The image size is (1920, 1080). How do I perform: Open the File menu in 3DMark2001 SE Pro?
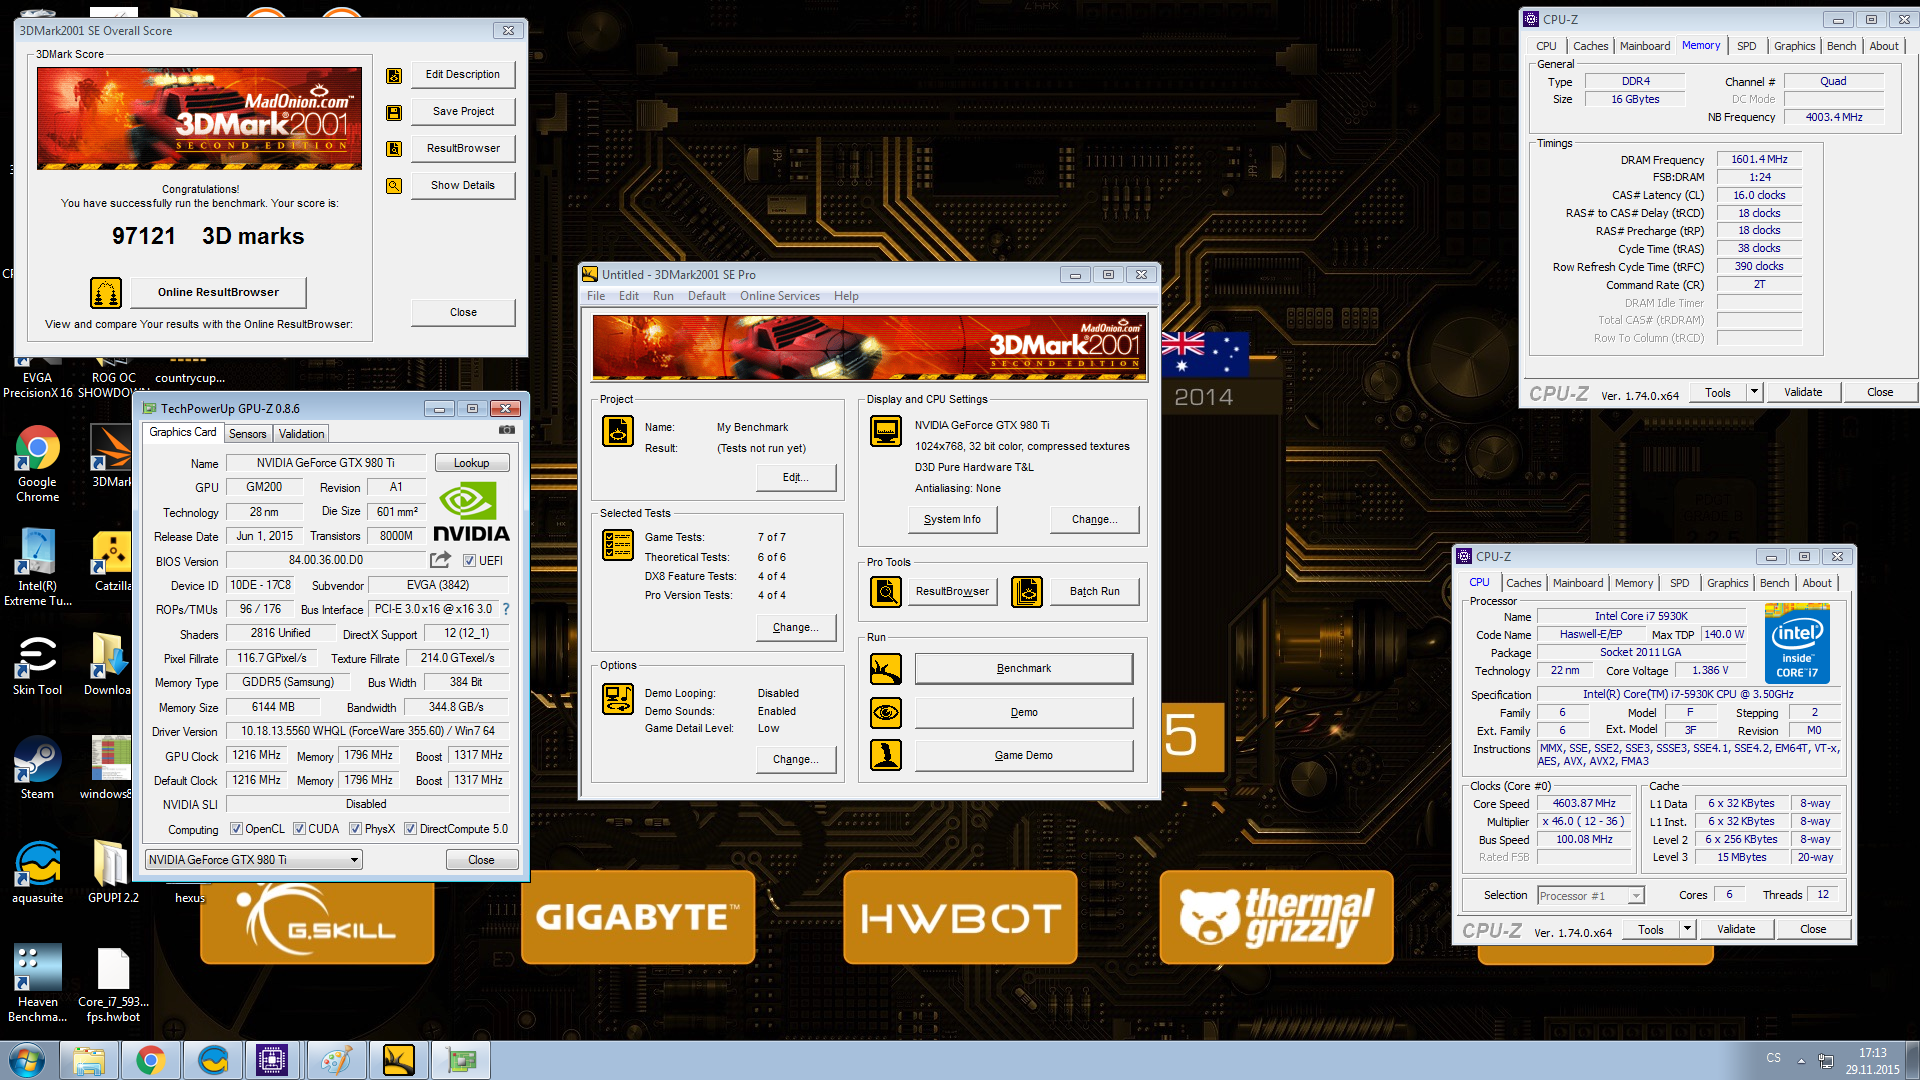coord(596,296)
